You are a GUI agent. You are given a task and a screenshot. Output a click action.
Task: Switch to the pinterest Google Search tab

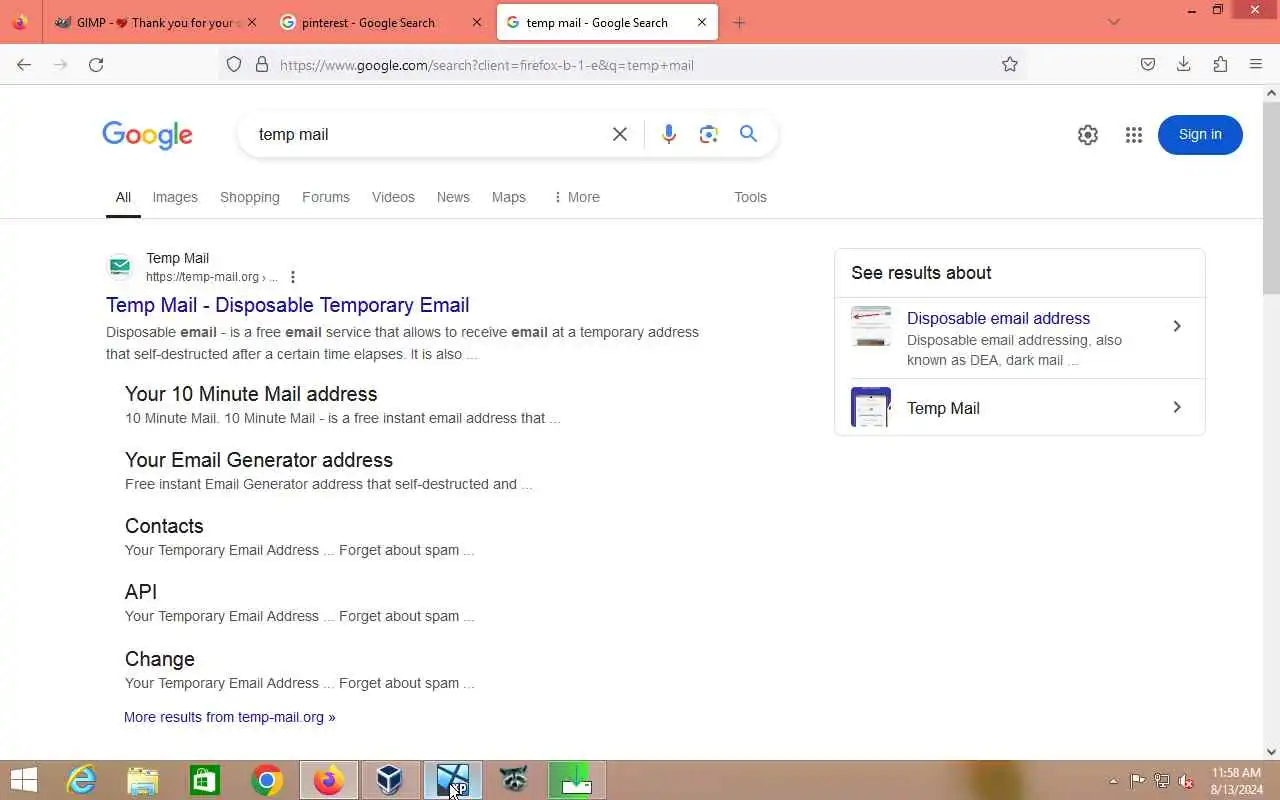tap(380, 22)
